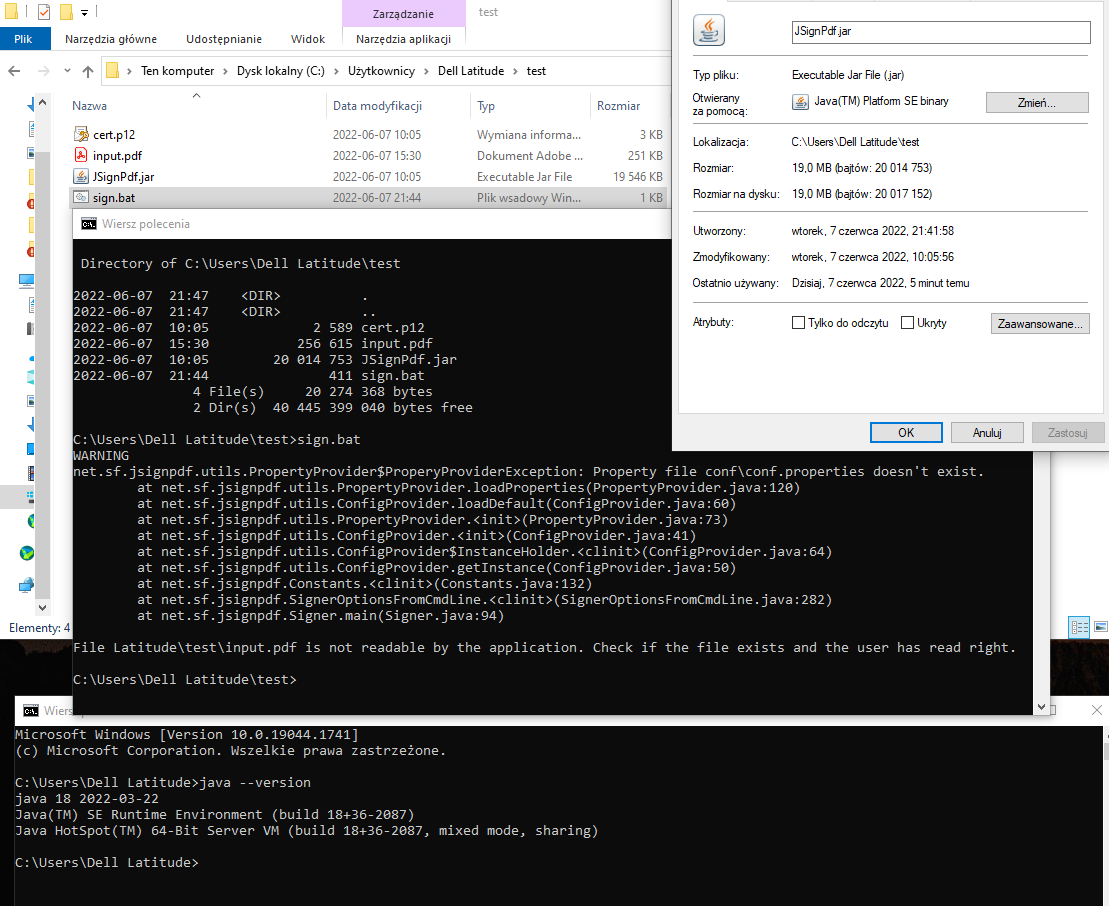Image resolution: width=1109 pixels, height=906 pixels.
Task: Switch to the Widok ribbon tab
Action: [307, 38]
